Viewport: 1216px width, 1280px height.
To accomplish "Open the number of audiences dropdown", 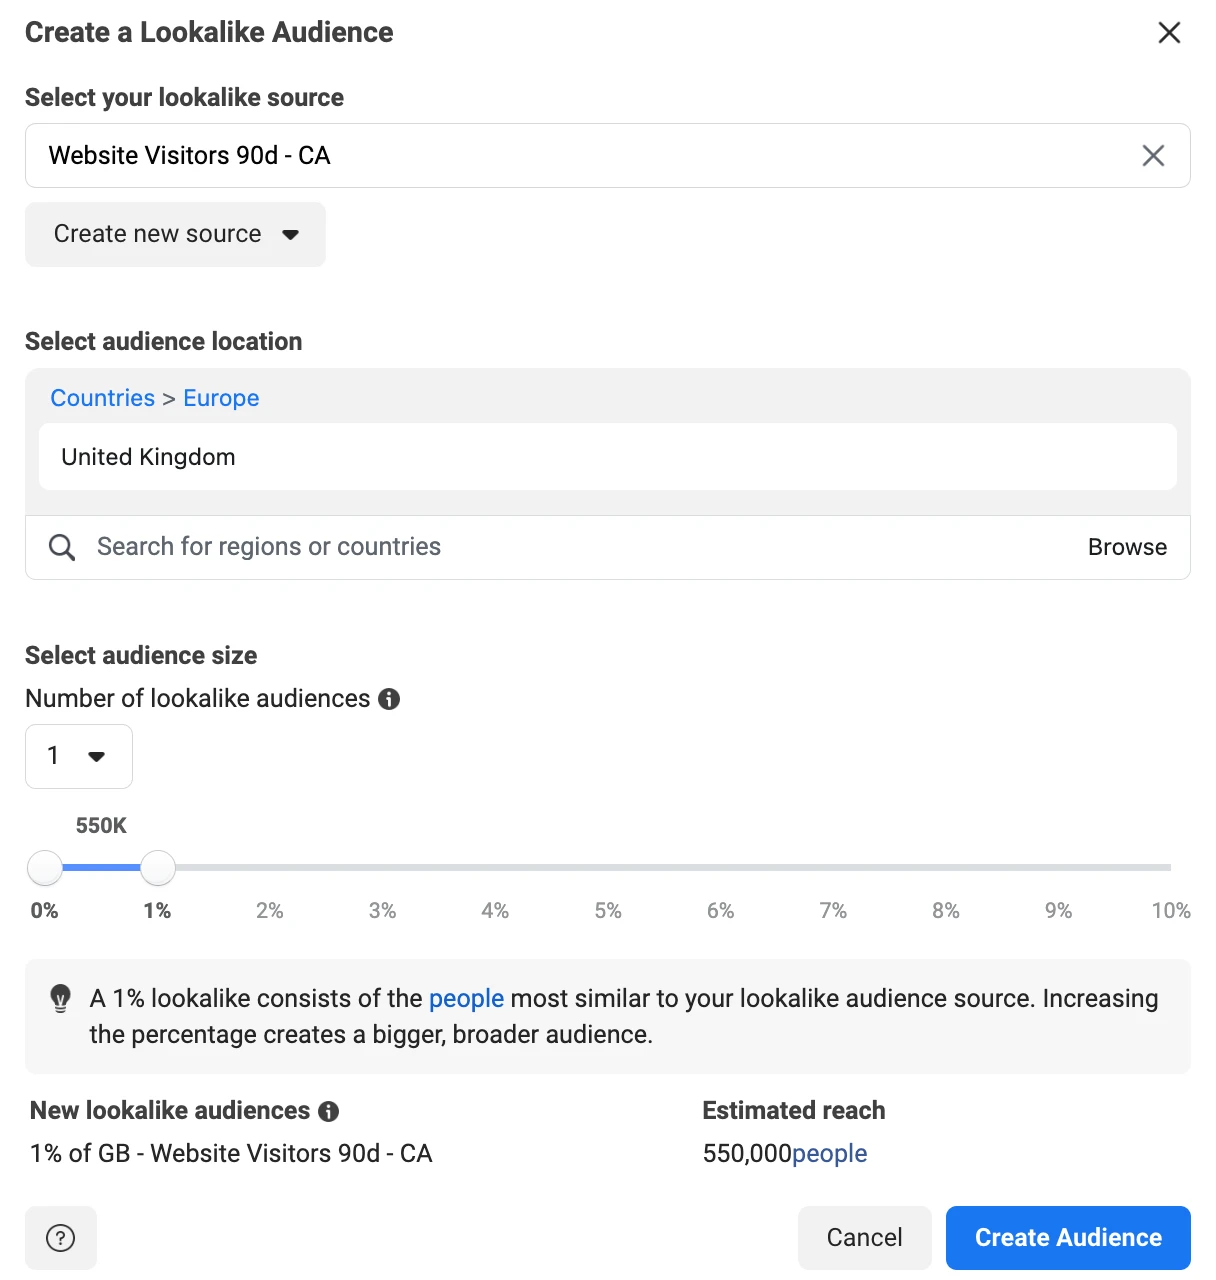I will [x=79, y=756].
